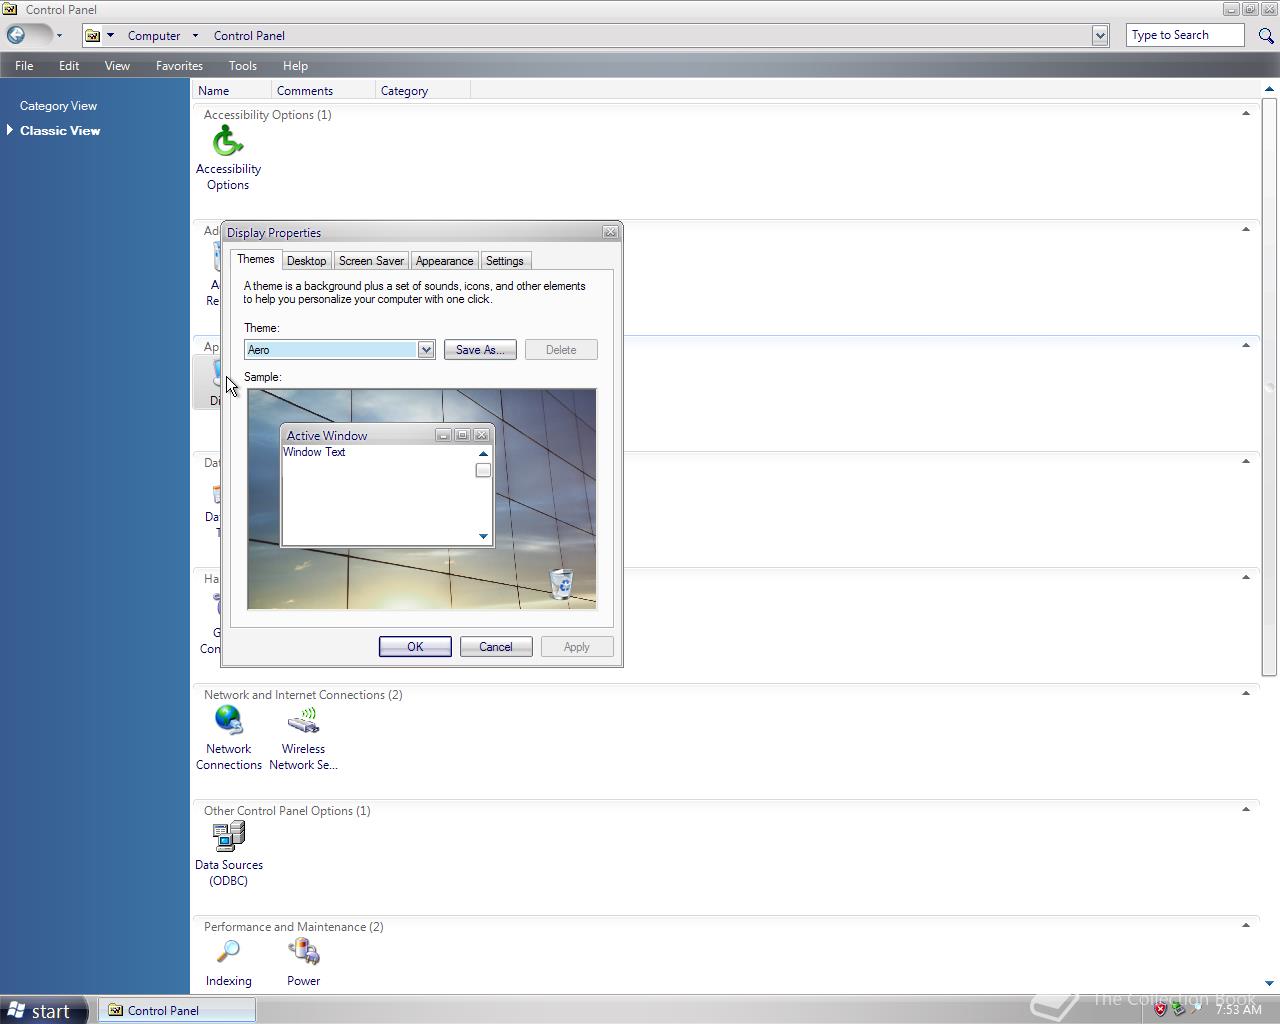Click Control Panel in breadcrumb

point(249,35)
